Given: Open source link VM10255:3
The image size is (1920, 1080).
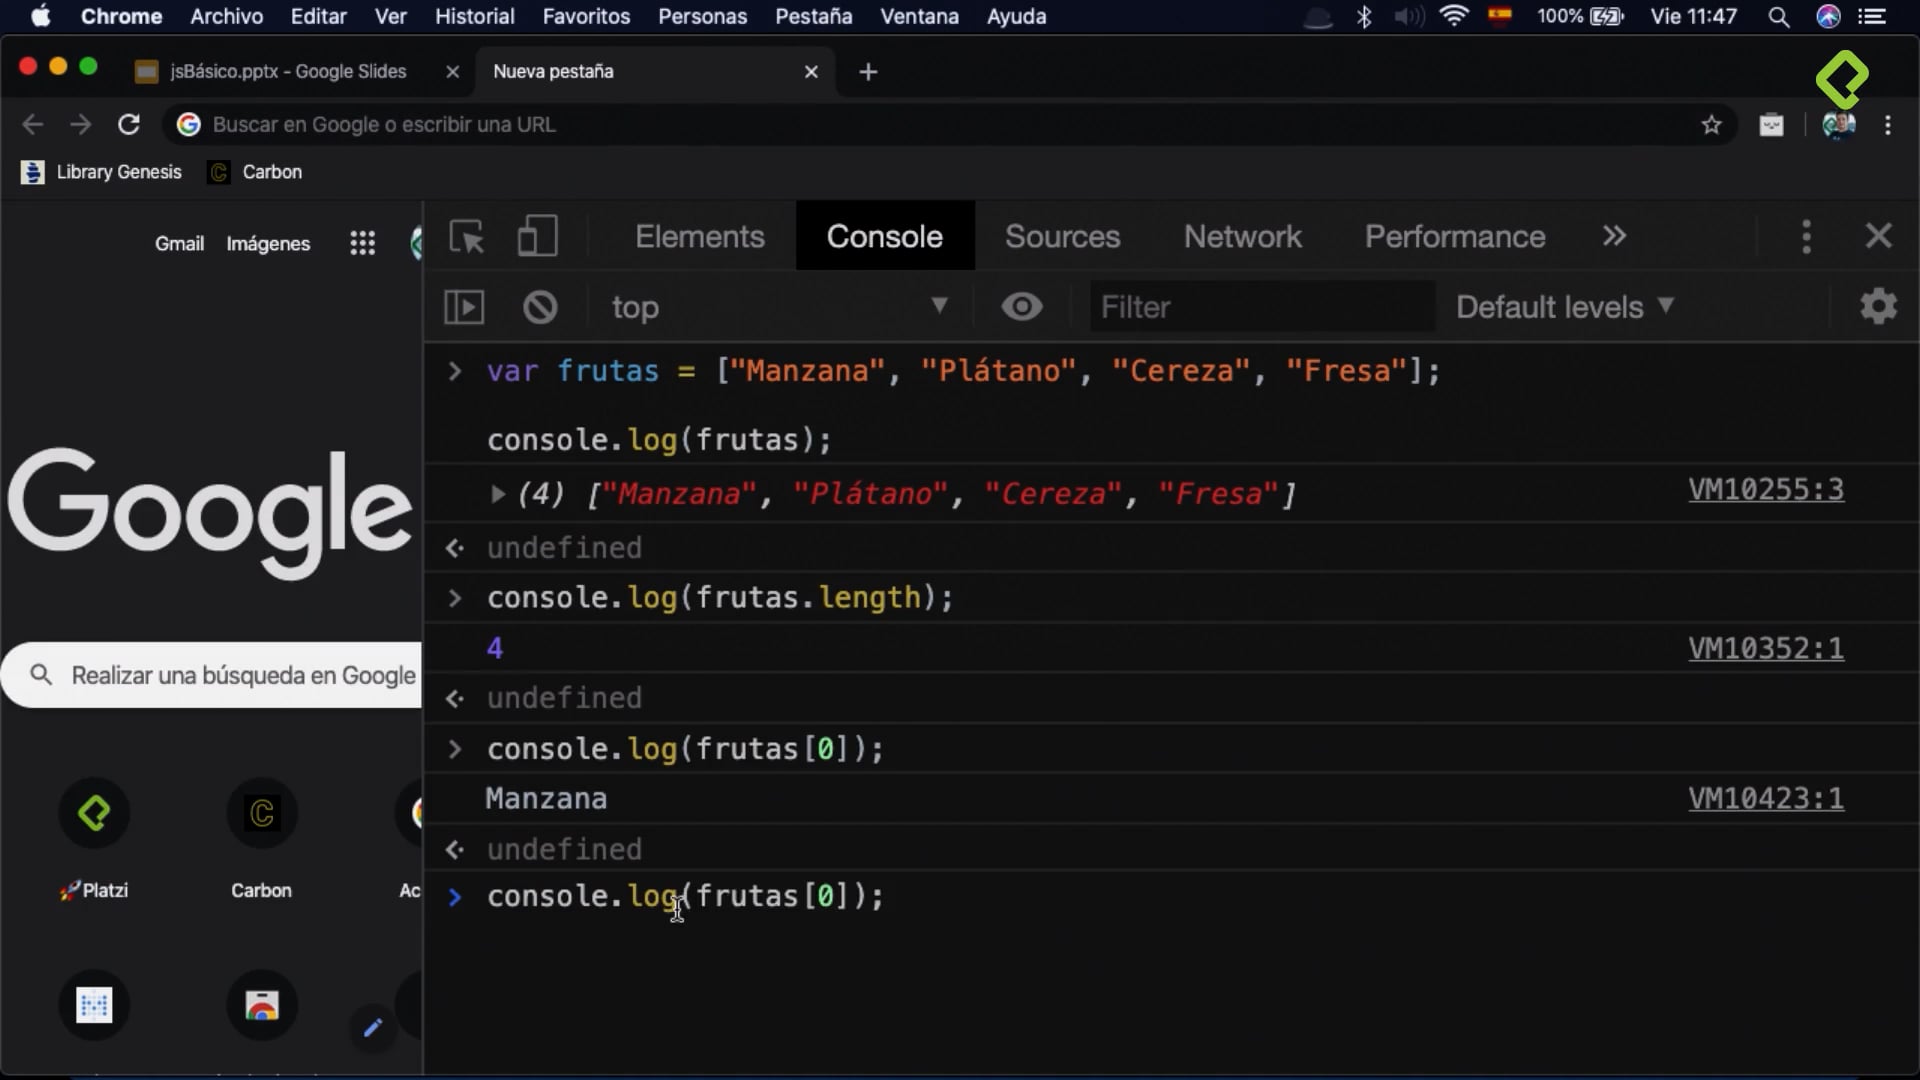Looking at the screenshot, I should 1765,490.
